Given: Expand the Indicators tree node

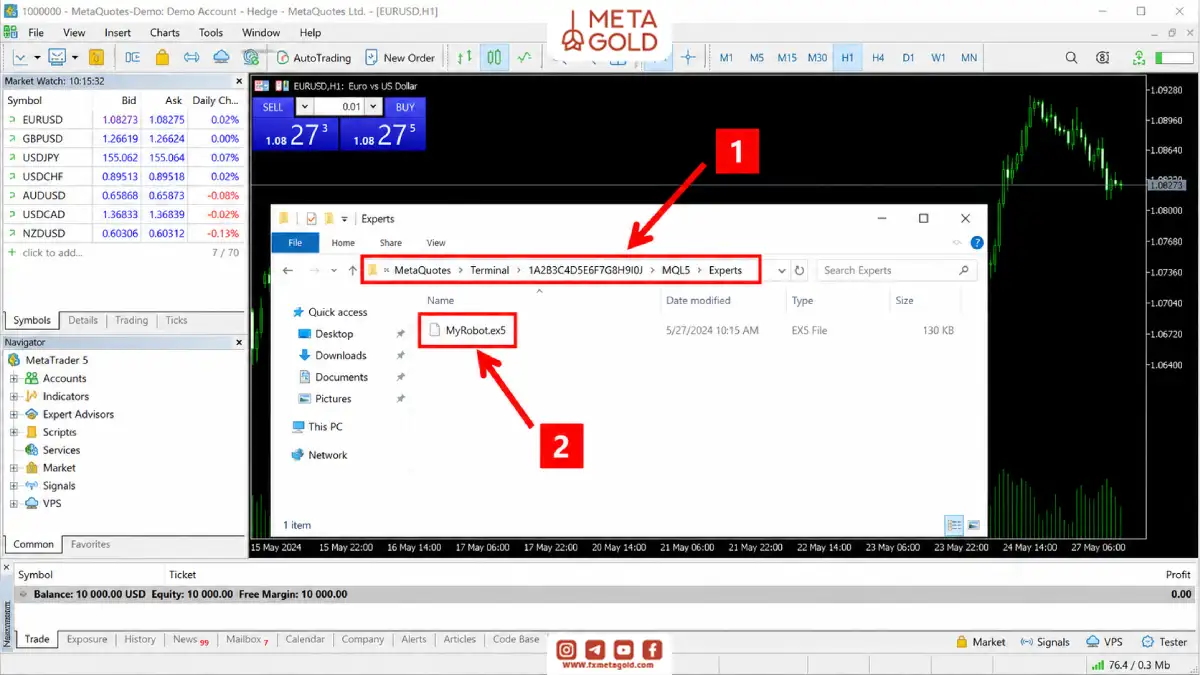Looking at the screenshot, I should coord(15,396).
